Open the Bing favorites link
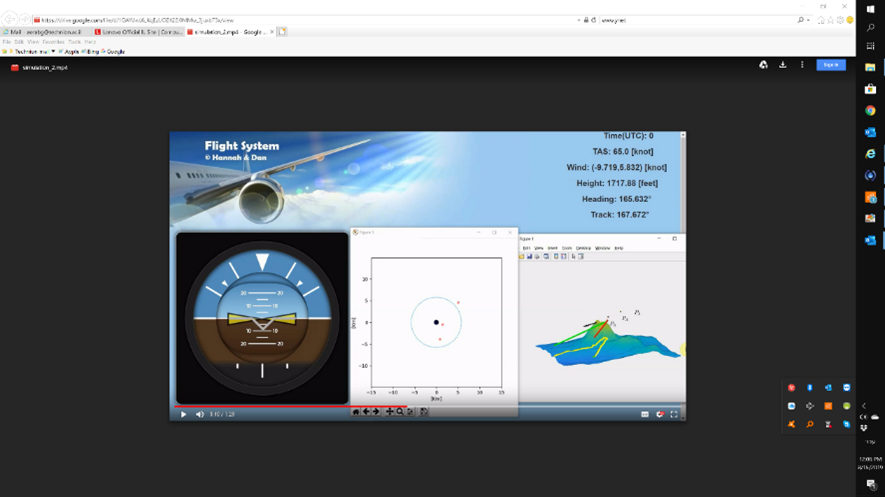 pyautogui.click(x=90, y=51)
